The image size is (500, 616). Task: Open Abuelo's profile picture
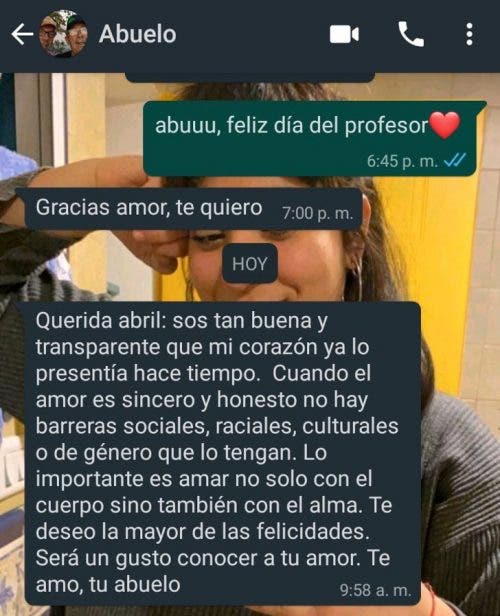tap(63, 34)
